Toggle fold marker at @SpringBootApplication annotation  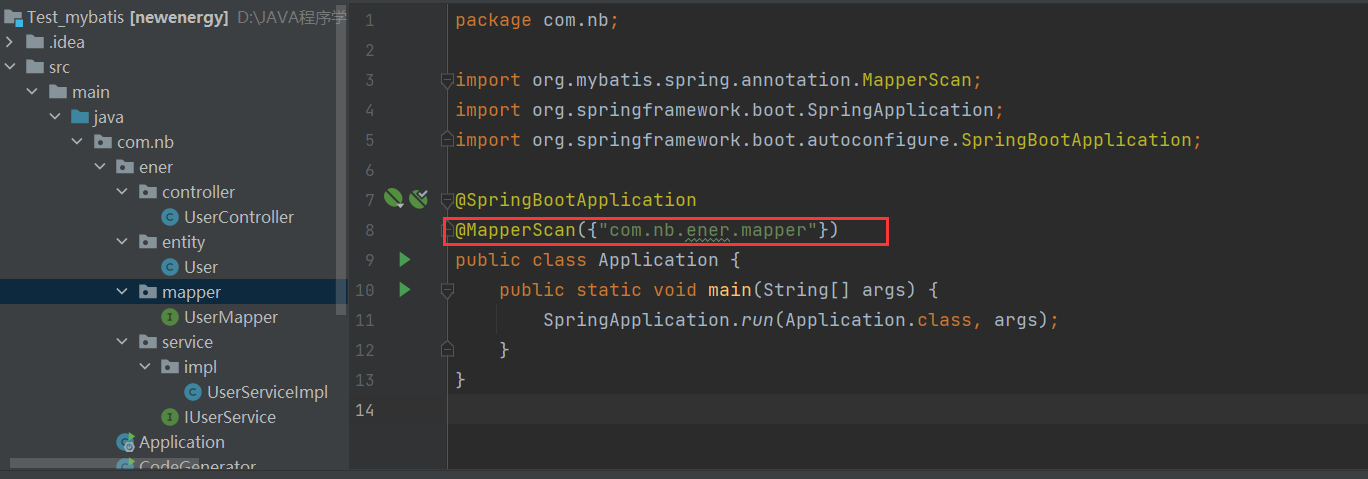447,200
